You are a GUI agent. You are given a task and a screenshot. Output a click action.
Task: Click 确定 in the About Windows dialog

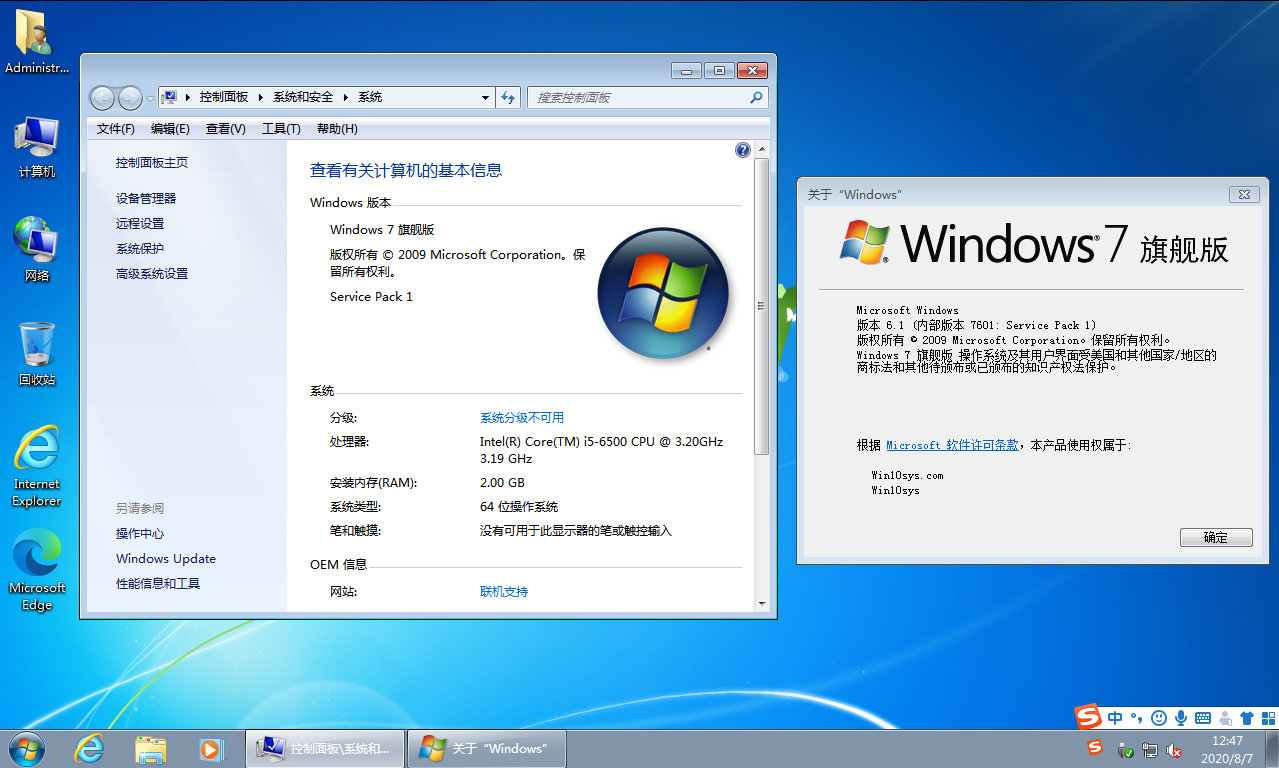1216,537
